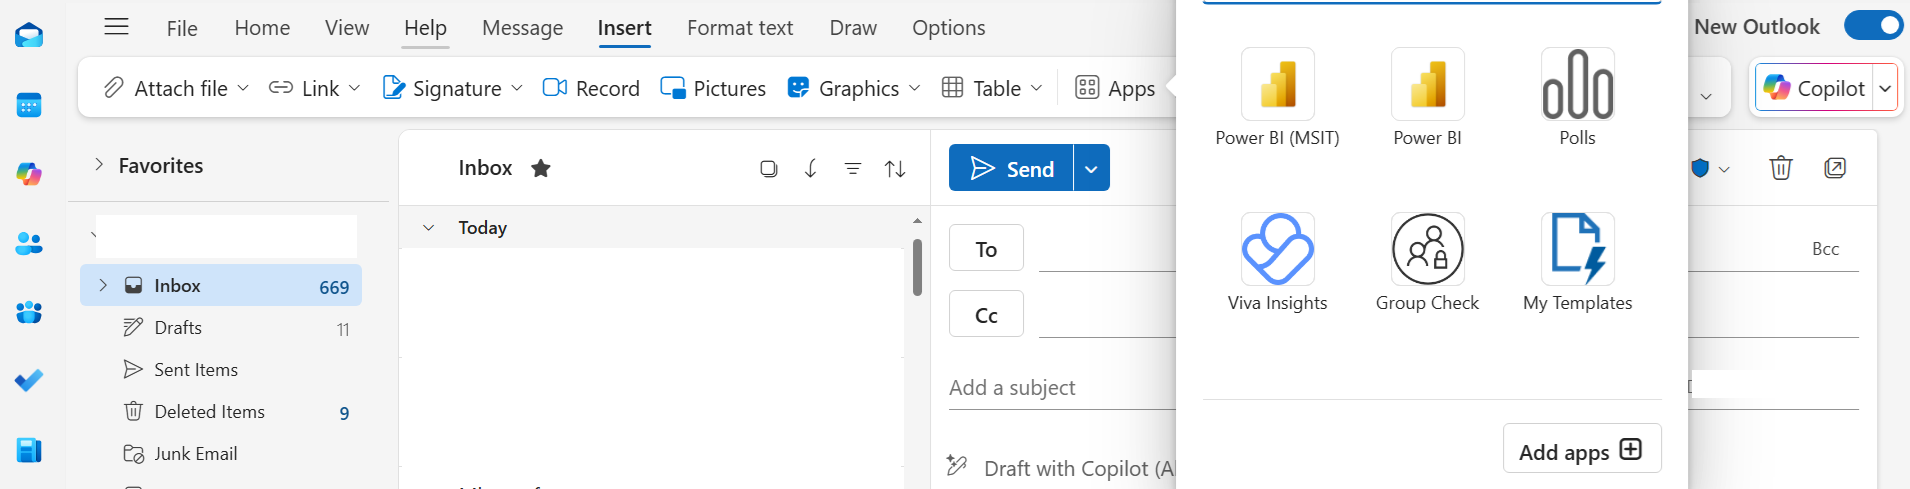Click the discard draft trash icon
This screenshot has height=489, width=1910.
coord(1780,168)
